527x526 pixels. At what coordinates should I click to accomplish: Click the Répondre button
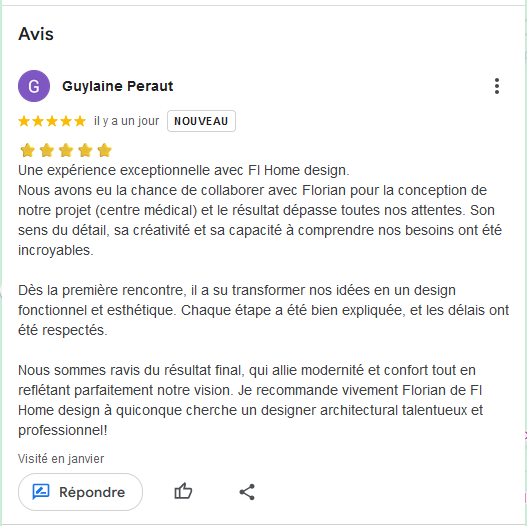point(80,492)
